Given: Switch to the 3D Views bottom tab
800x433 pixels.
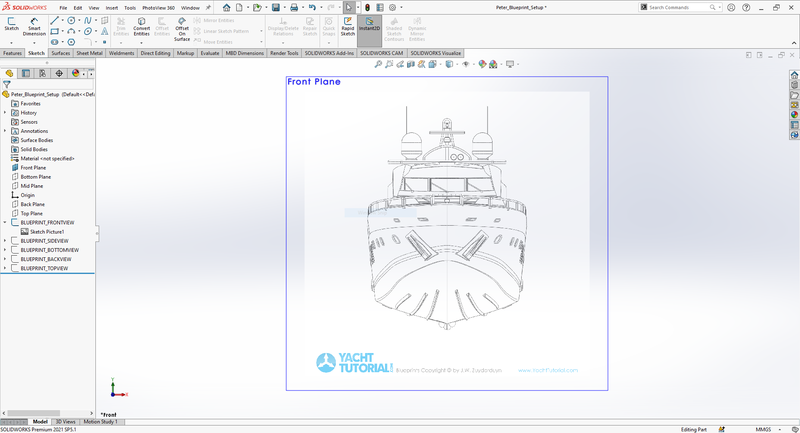Looking at the screenshot, I should pos(65,422).
